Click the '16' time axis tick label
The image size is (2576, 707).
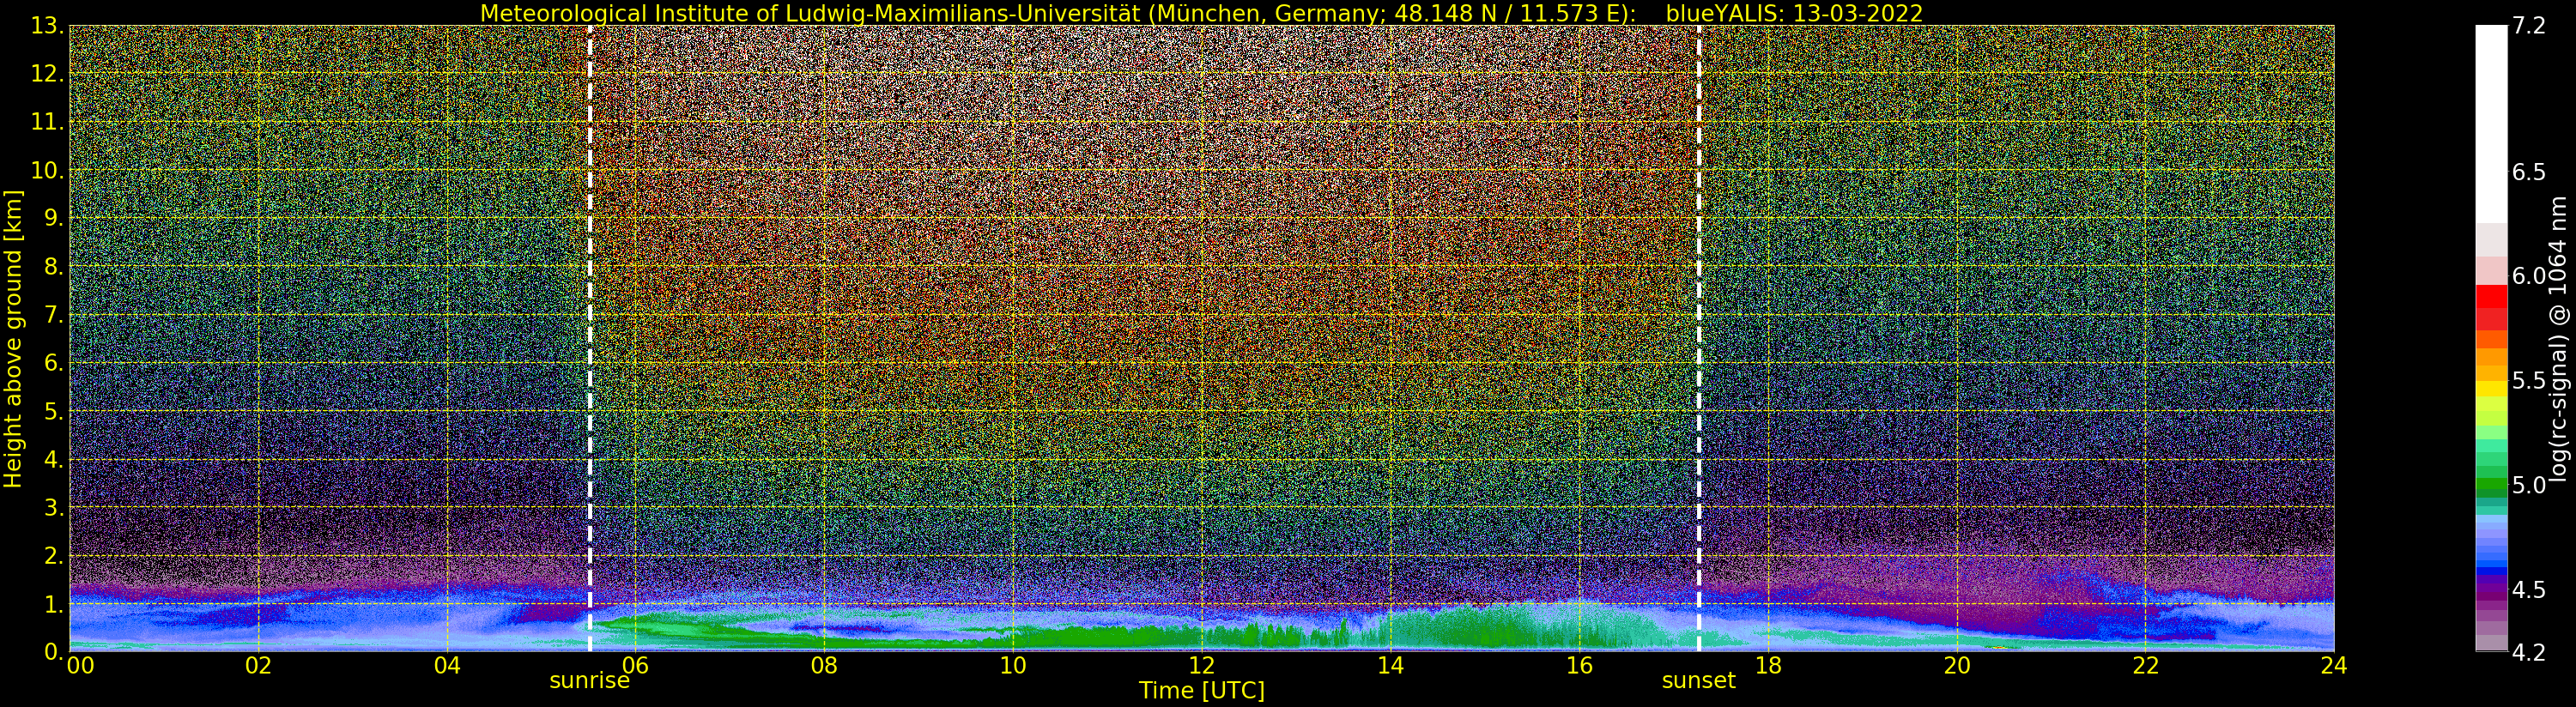click(x=1579, y=665)
